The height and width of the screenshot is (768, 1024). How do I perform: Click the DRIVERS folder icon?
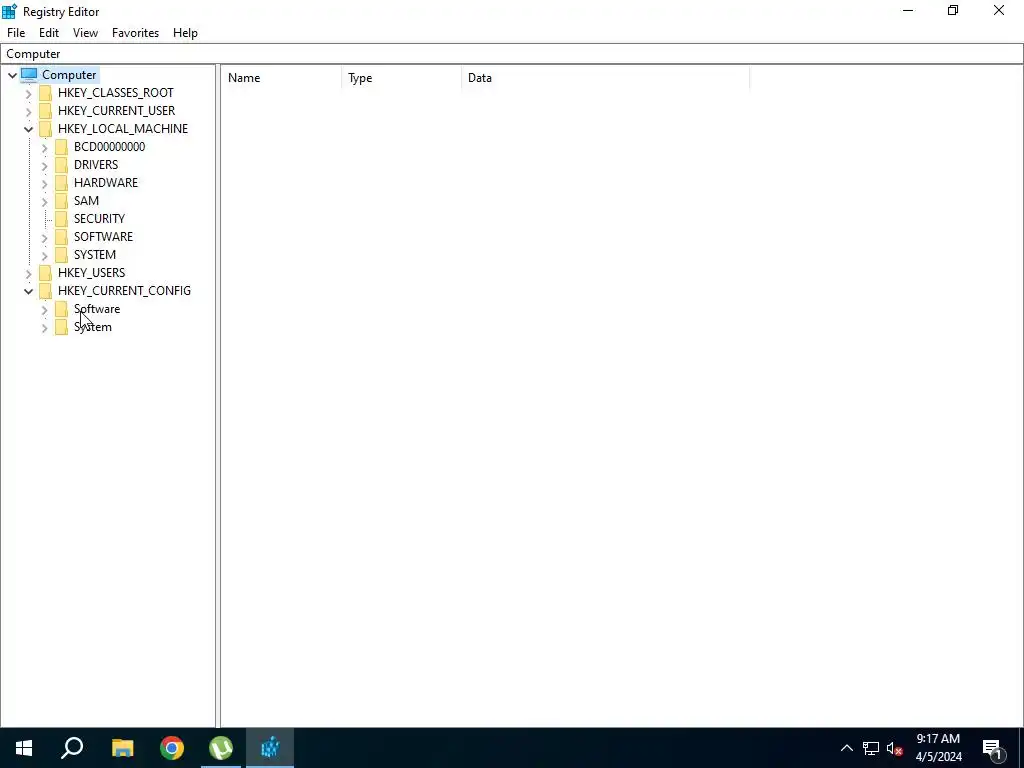[61, 165]
